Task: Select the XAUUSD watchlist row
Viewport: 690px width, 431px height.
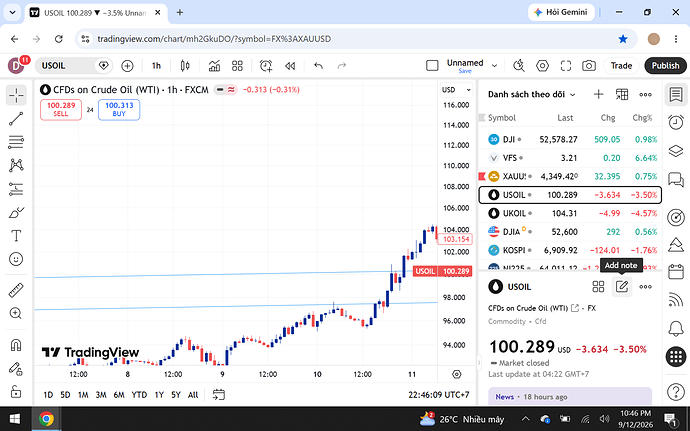Action: tap(570, 177)
